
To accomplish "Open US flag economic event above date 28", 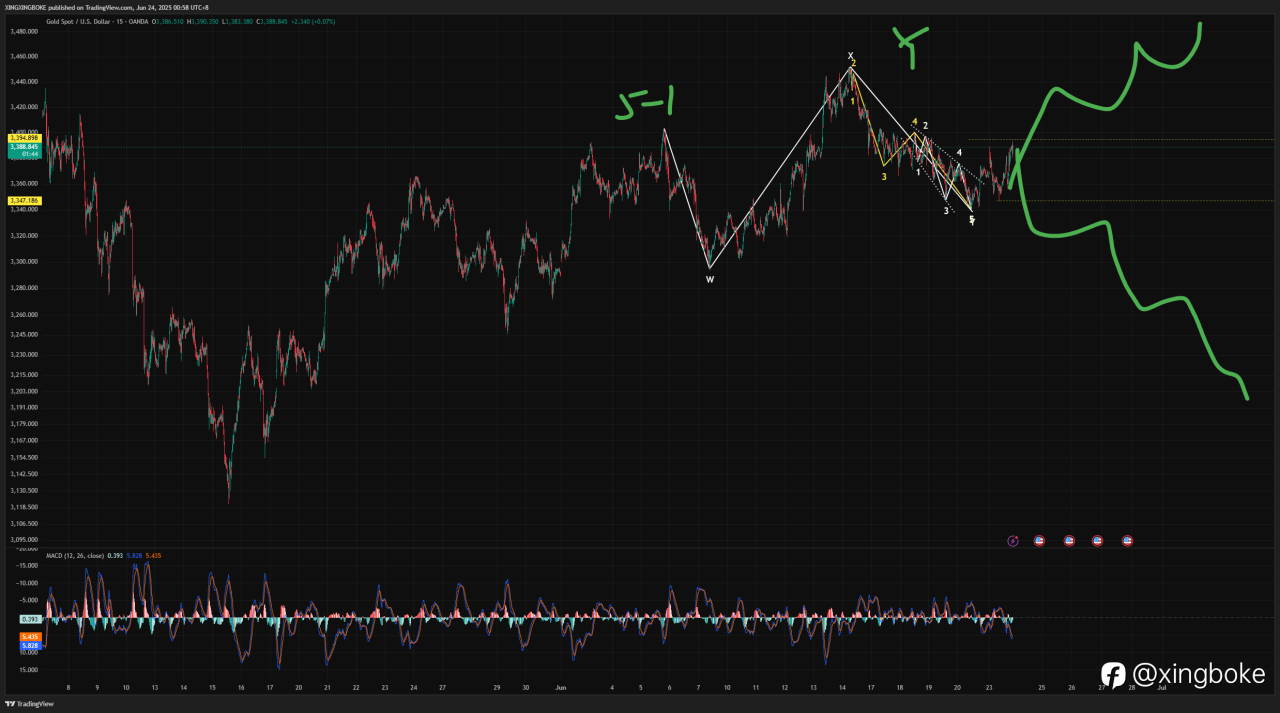I will (x=1128, y=541).
